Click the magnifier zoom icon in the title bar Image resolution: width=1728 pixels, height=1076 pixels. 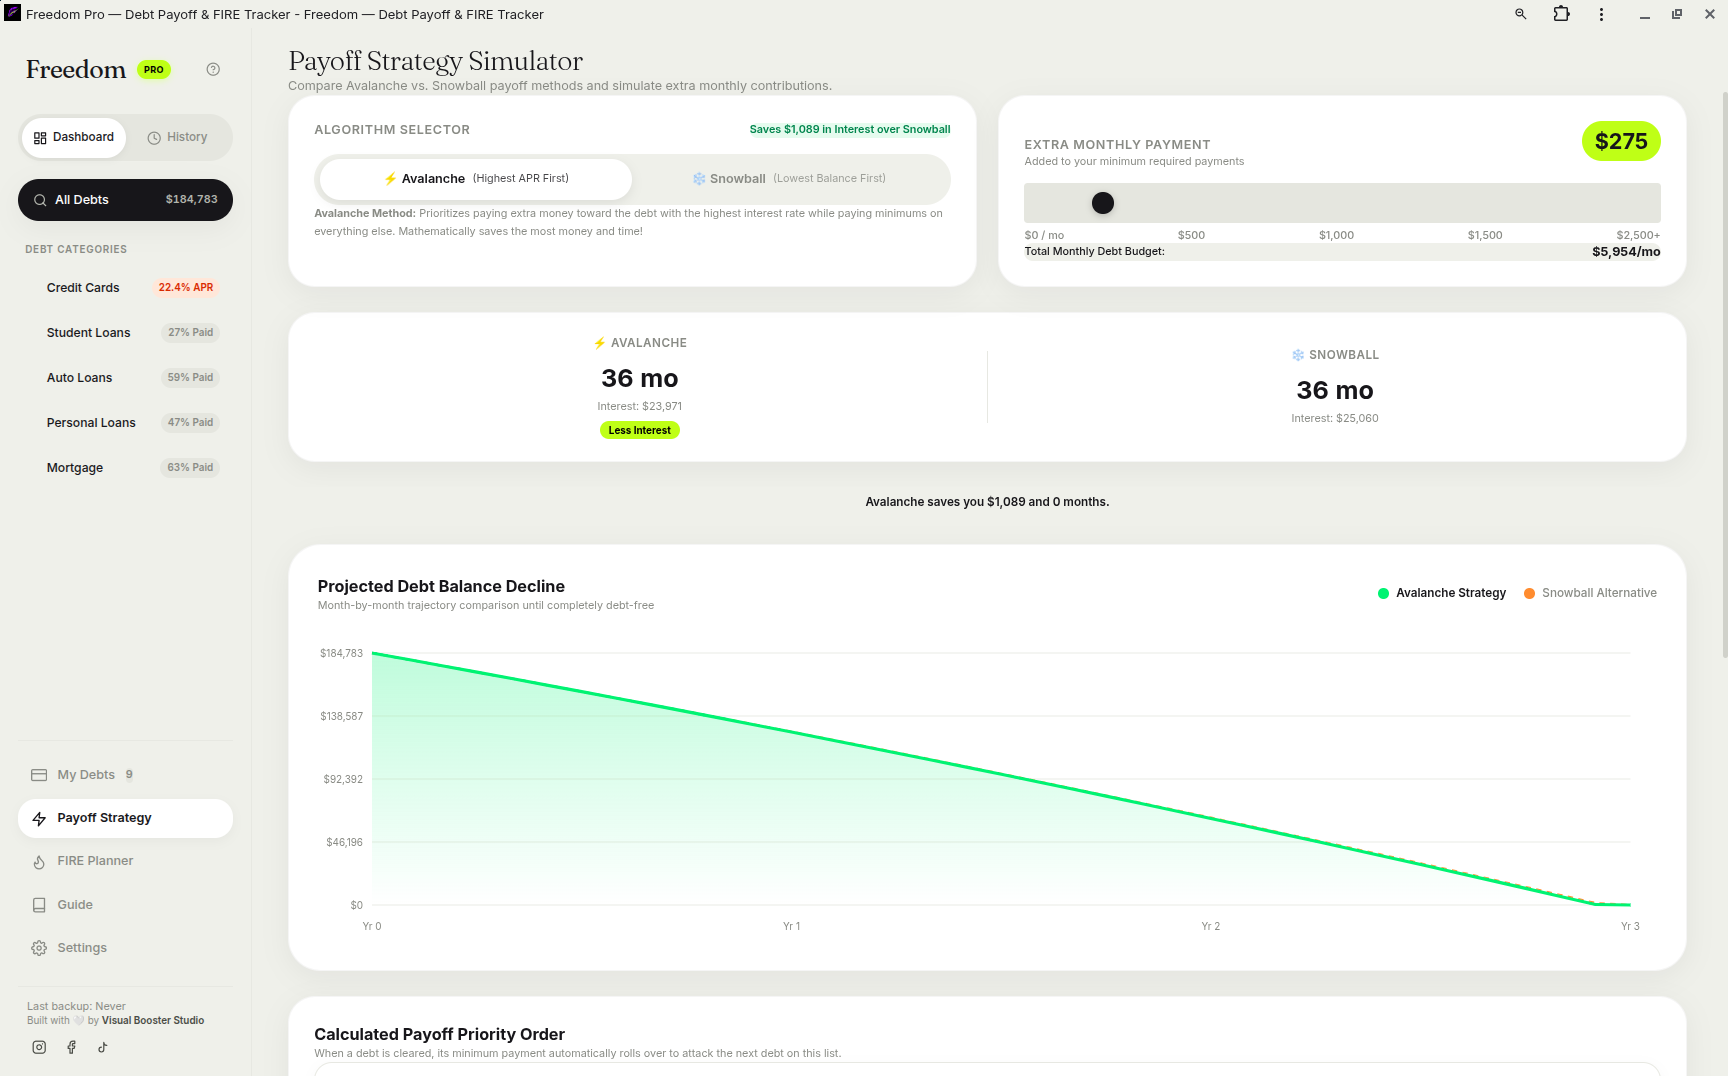[1521, 14]
